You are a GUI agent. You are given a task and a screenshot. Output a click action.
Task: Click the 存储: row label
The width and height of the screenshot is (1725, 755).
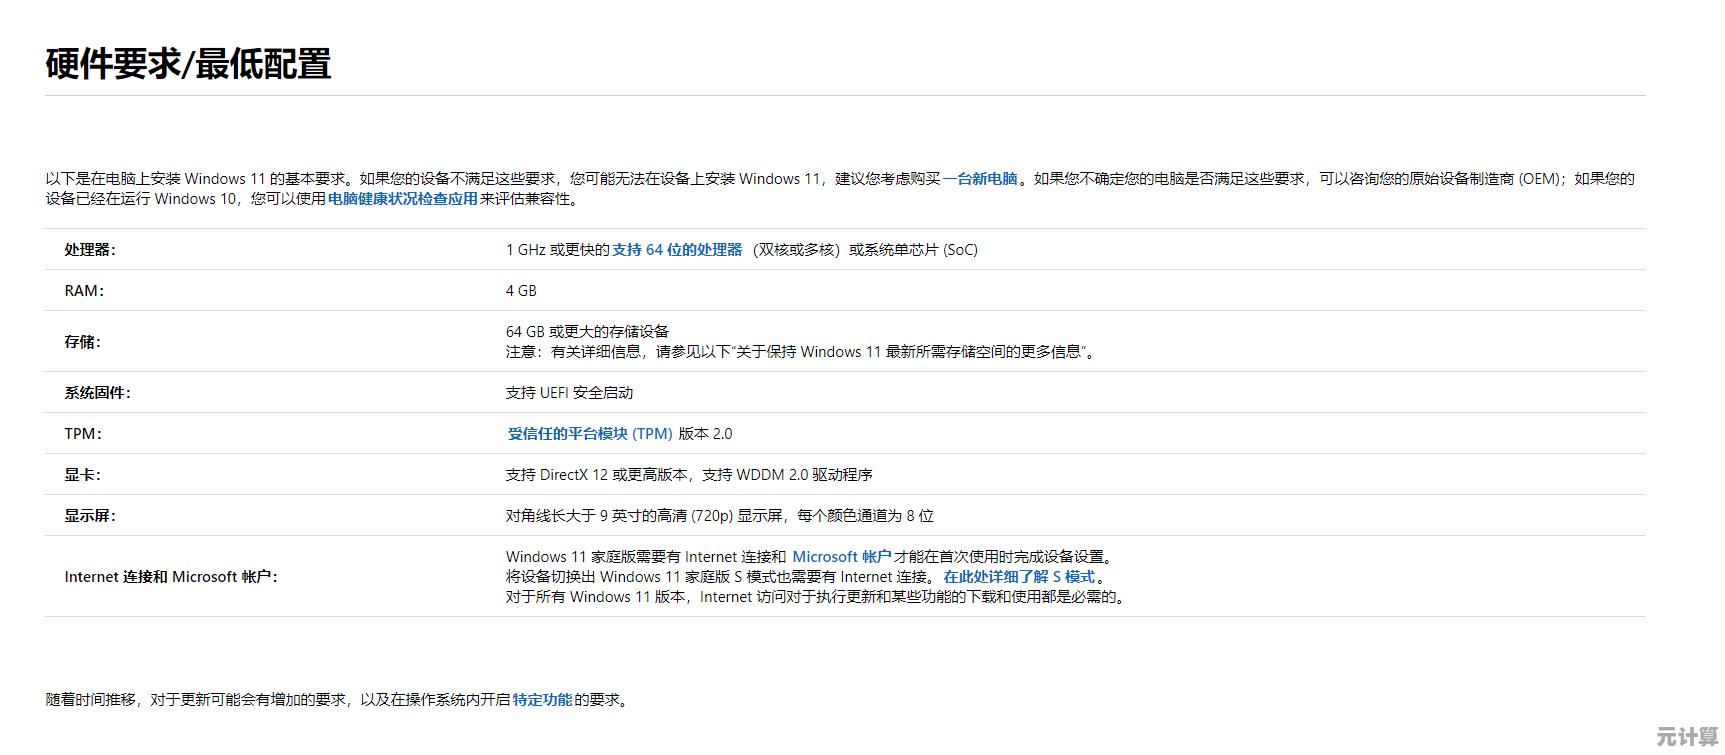pos(82,342)
